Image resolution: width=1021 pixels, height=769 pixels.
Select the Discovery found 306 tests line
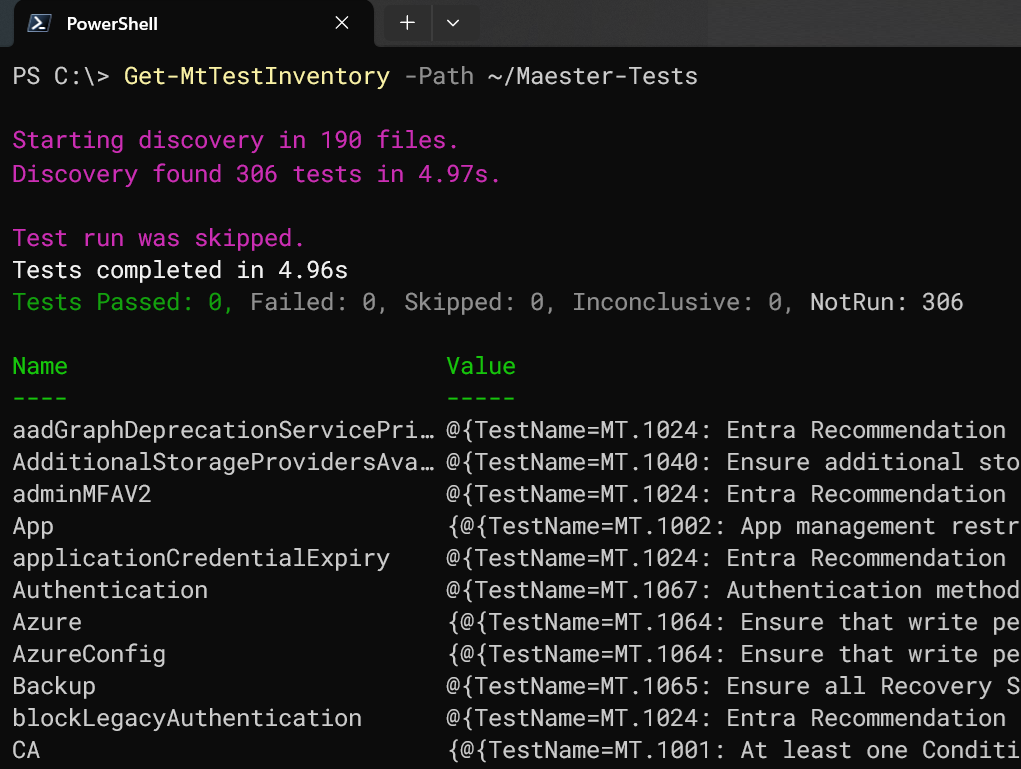click(254, 174)
